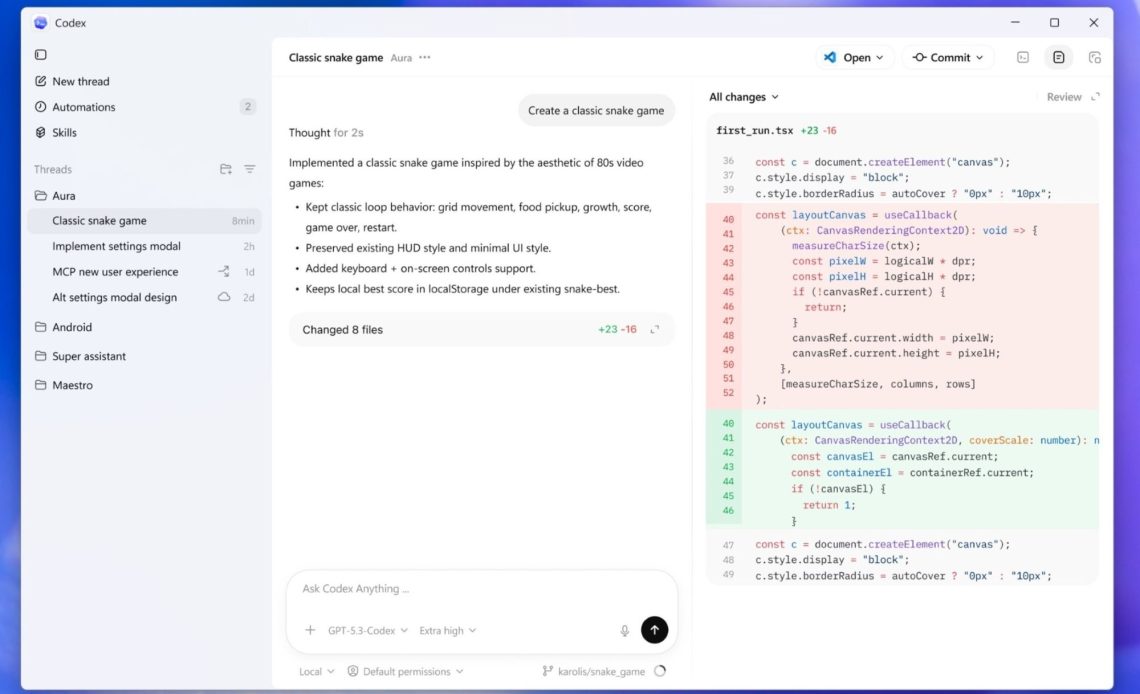Expand the All changes dropdown
This screenshot has height=694, width=1140.
(743, 97)
